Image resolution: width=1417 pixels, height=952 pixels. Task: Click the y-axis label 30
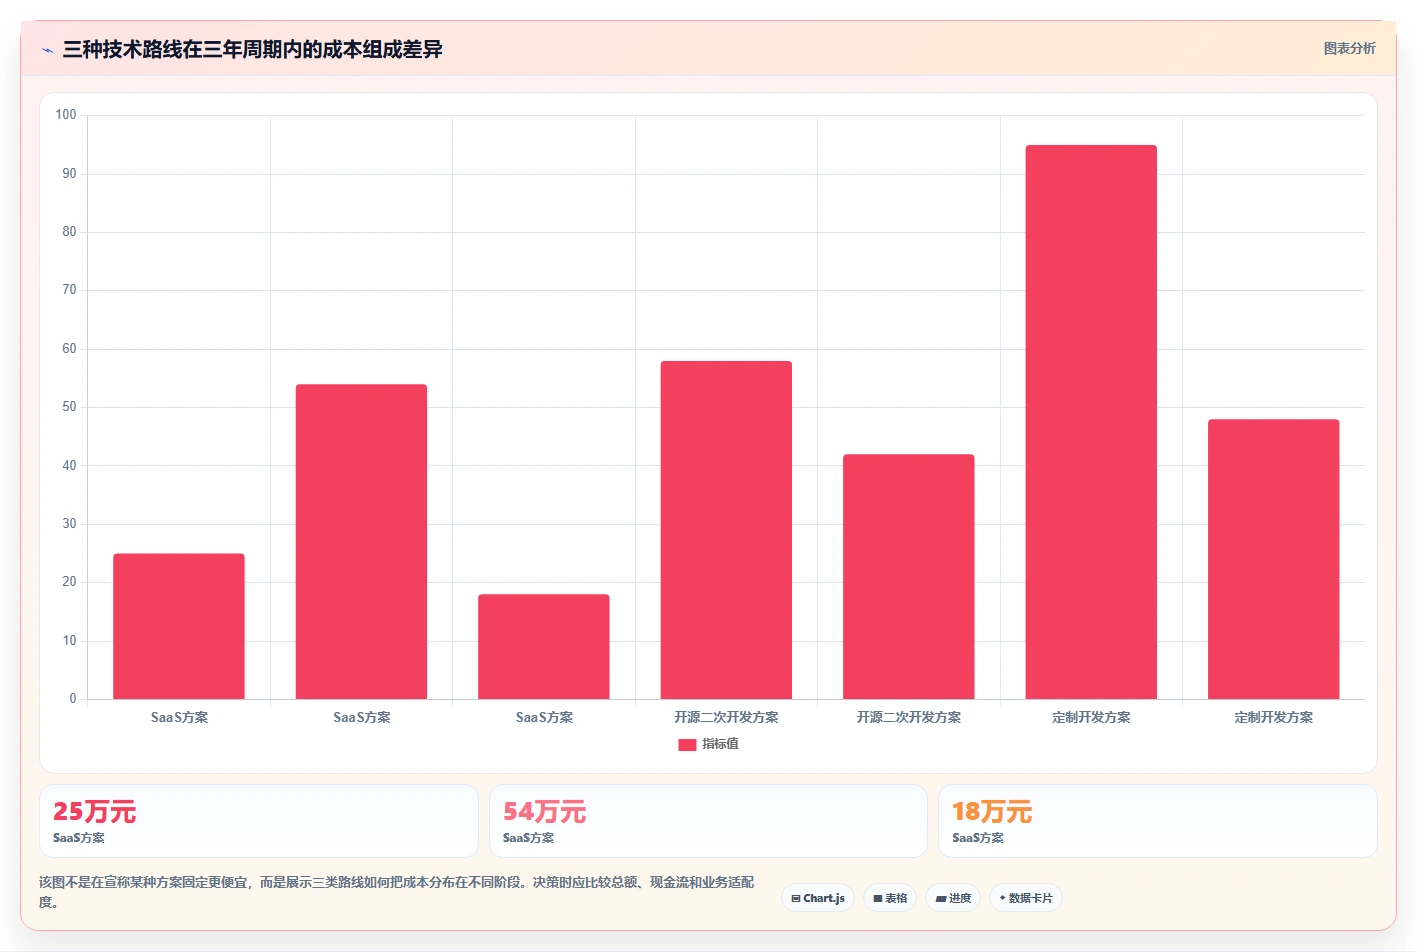coord(69,524)
